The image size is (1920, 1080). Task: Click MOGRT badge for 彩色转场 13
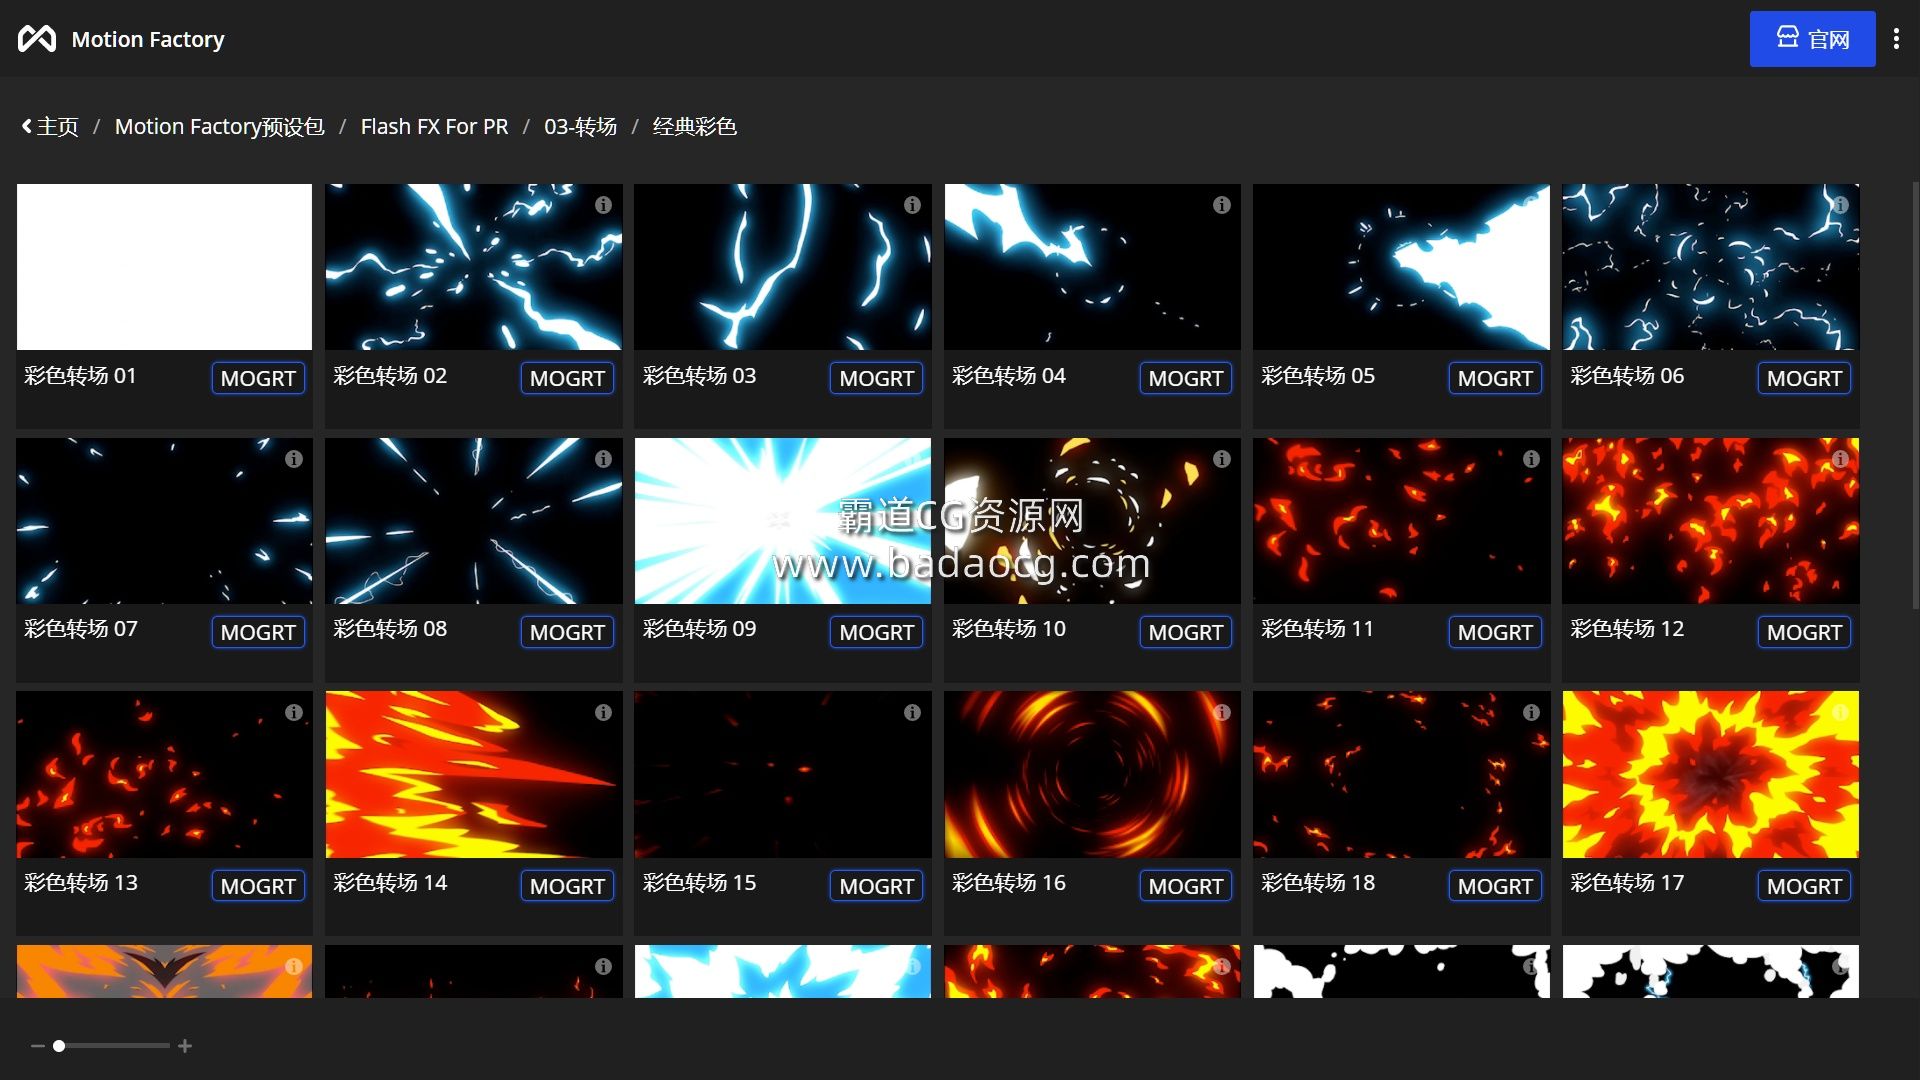click(258, 886)
